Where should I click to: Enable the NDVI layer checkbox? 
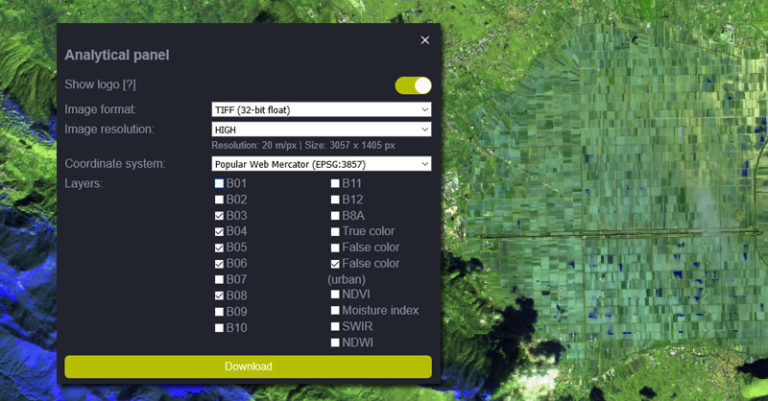pyautogui.click(x=335, y=294)
